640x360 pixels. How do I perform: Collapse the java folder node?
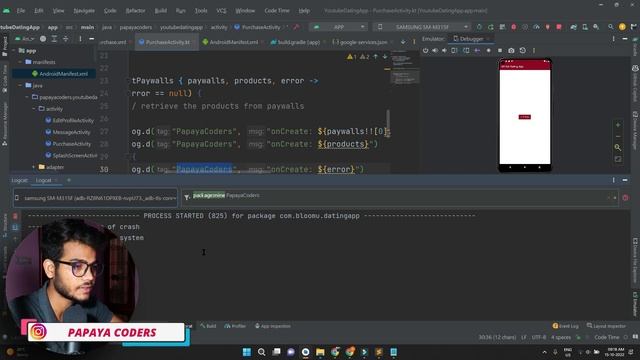(20, 85)
